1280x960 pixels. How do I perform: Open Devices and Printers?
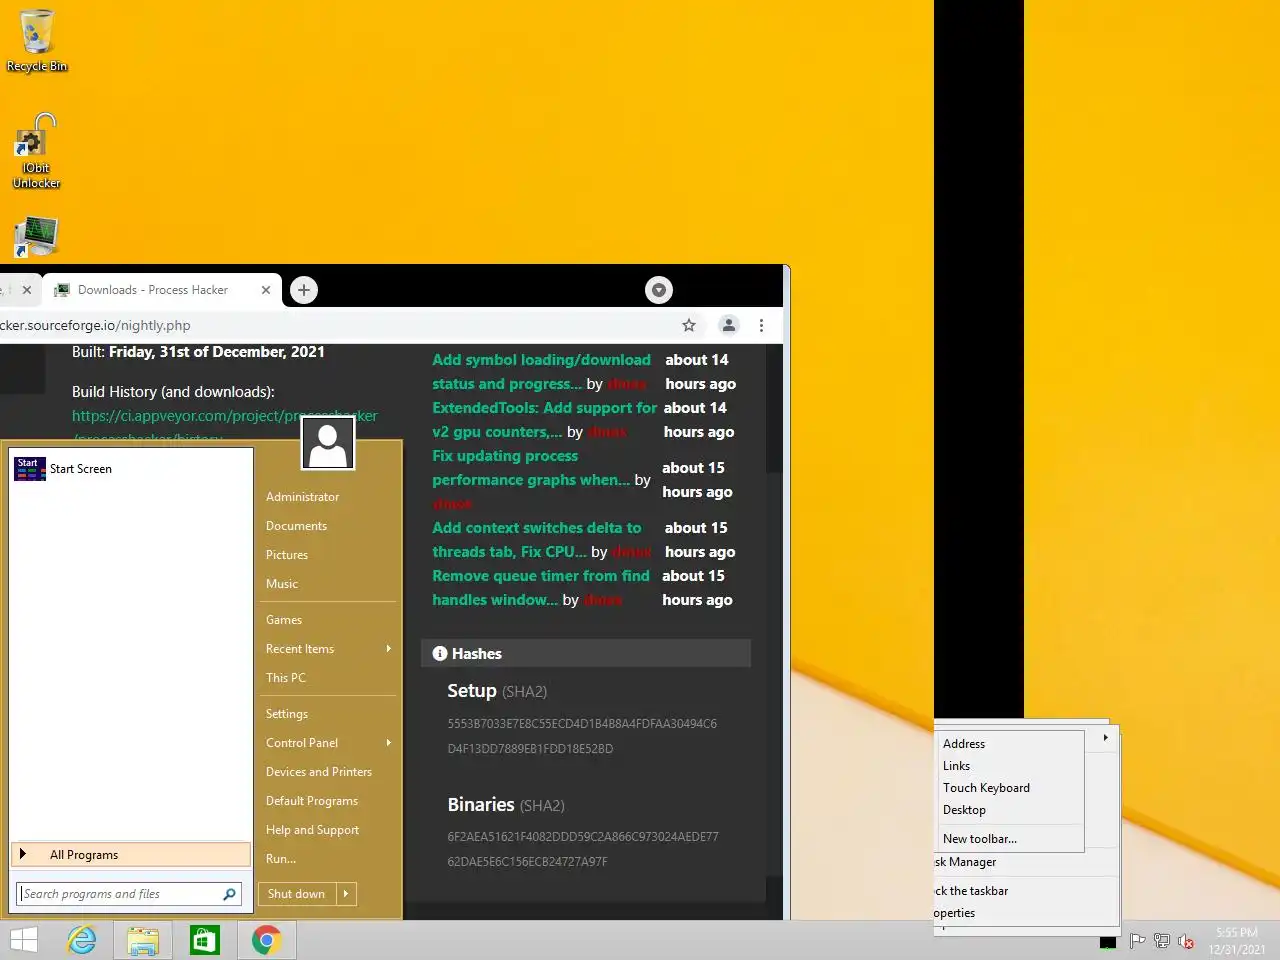319,772
